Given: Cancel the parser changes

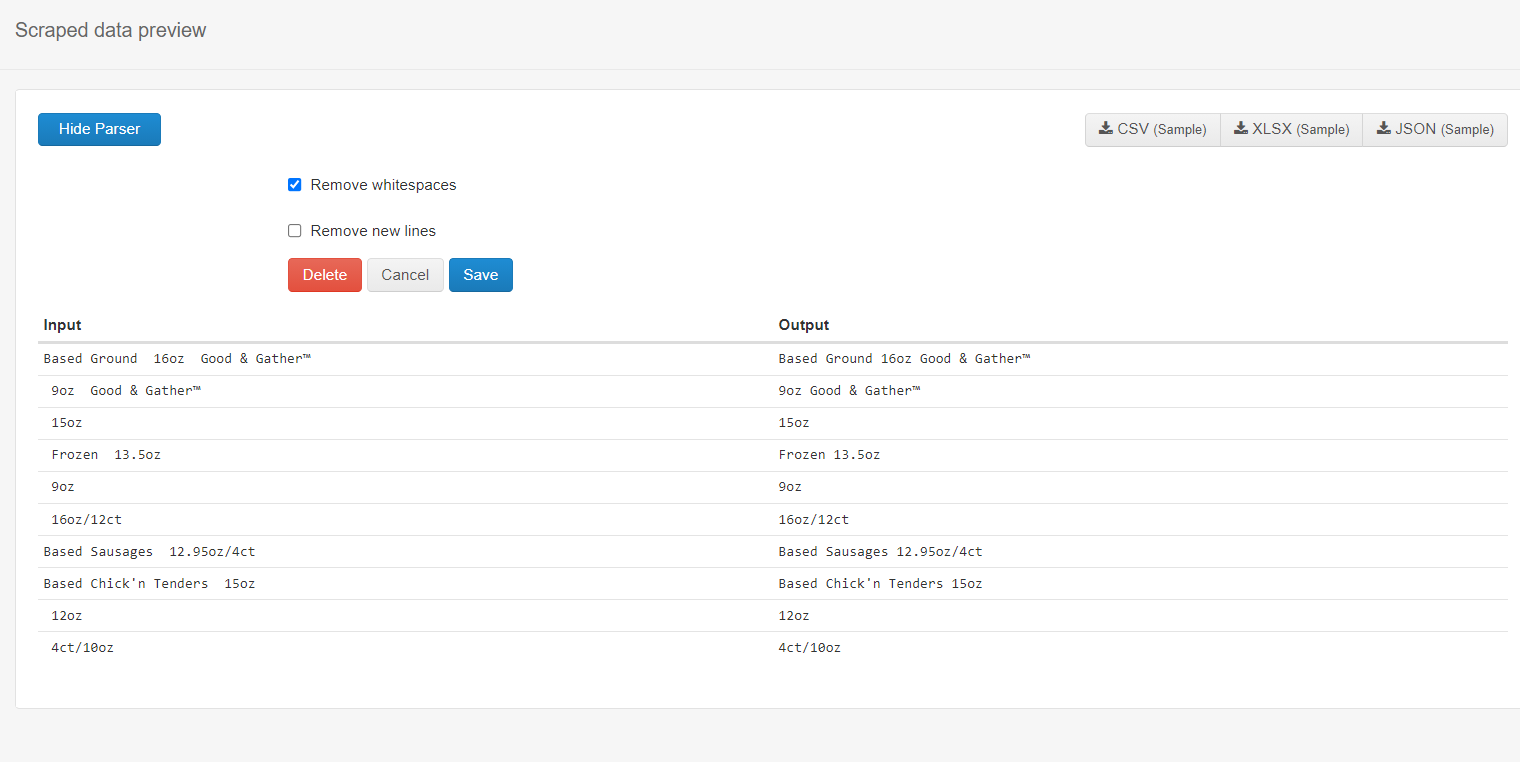Looking at the screenshot, I should tap(405, 275).
